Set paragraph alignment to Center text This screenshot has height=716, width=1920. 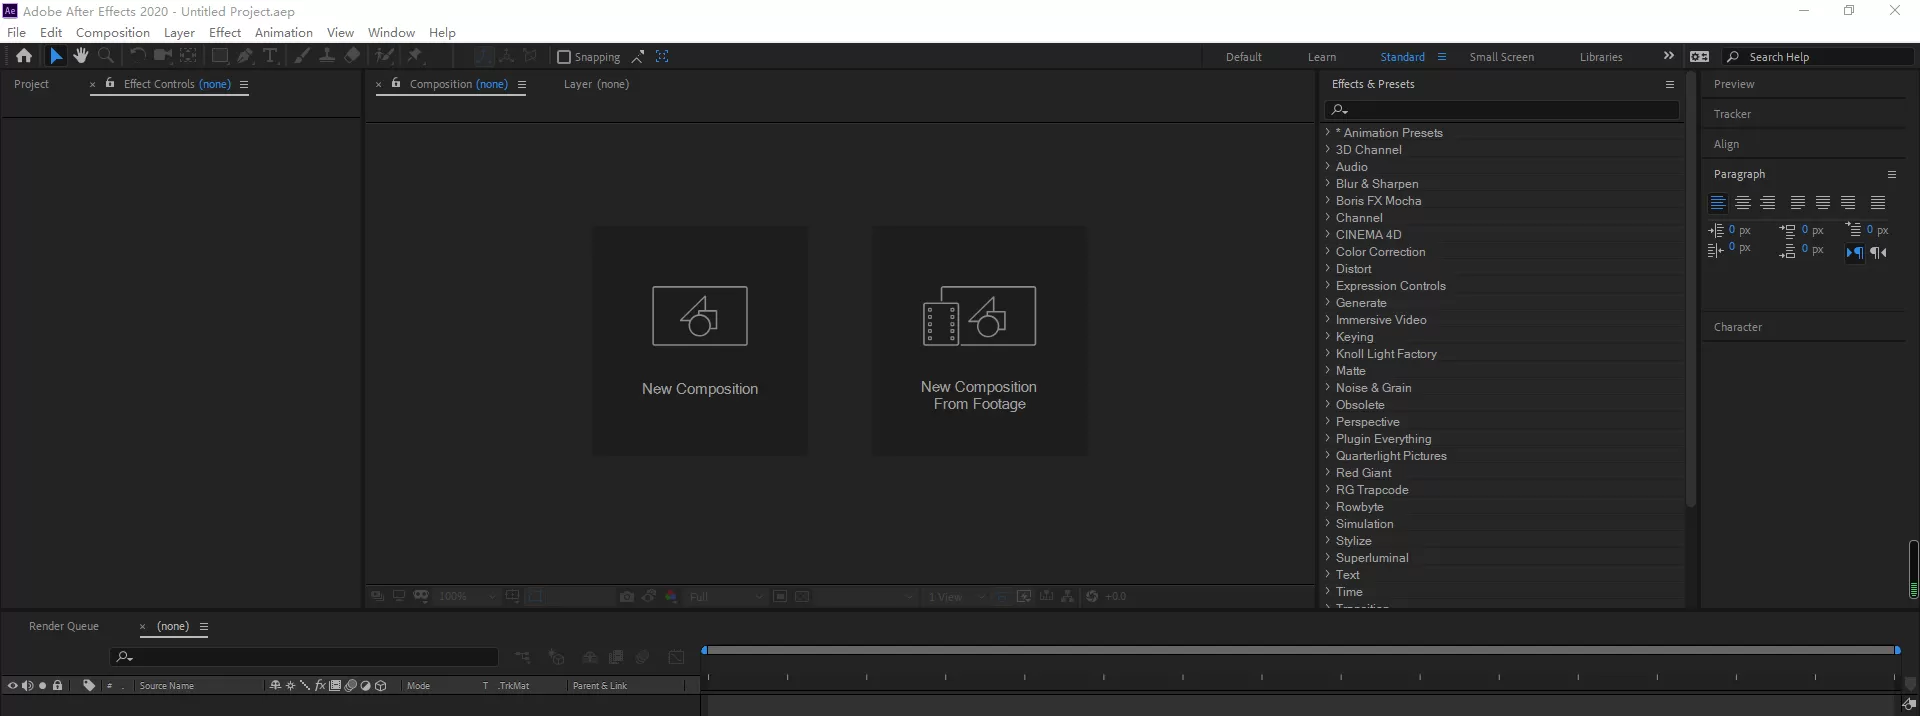(x=1743, y=203)
